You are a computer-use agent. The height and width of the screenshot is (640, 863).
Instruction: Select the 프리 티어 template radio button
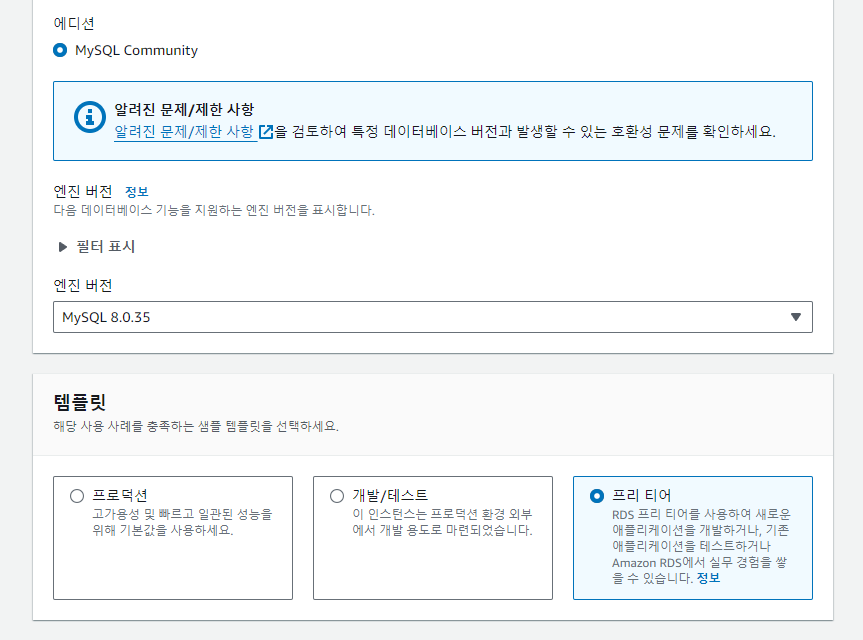click(x=597, y=496)
